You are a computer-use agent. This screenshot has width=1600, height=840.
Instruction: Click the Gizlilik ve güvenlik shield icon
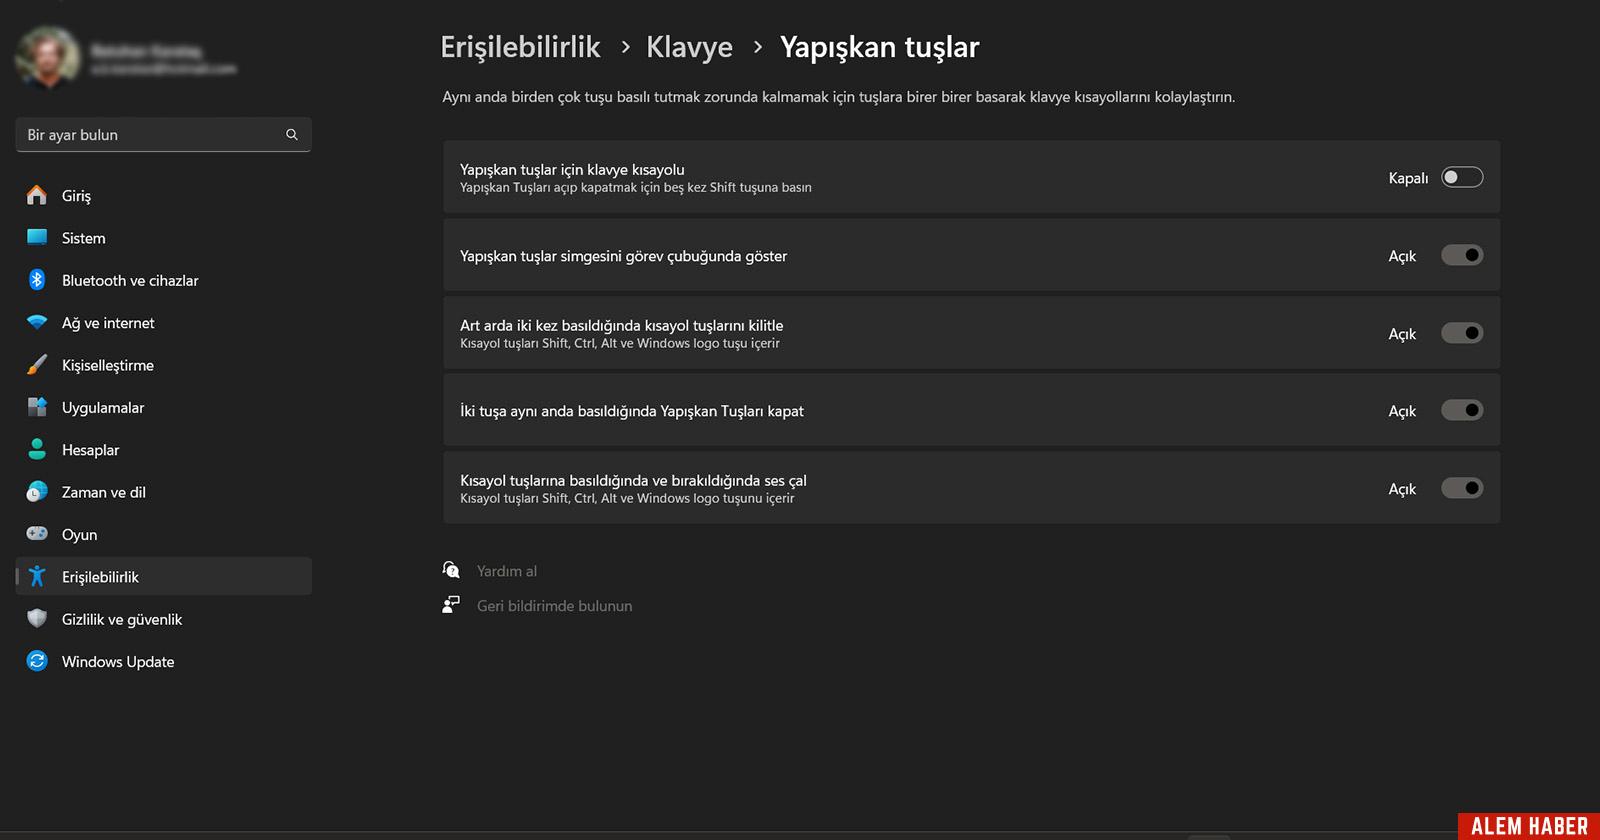pyautogui.click(x=37, y=619)
